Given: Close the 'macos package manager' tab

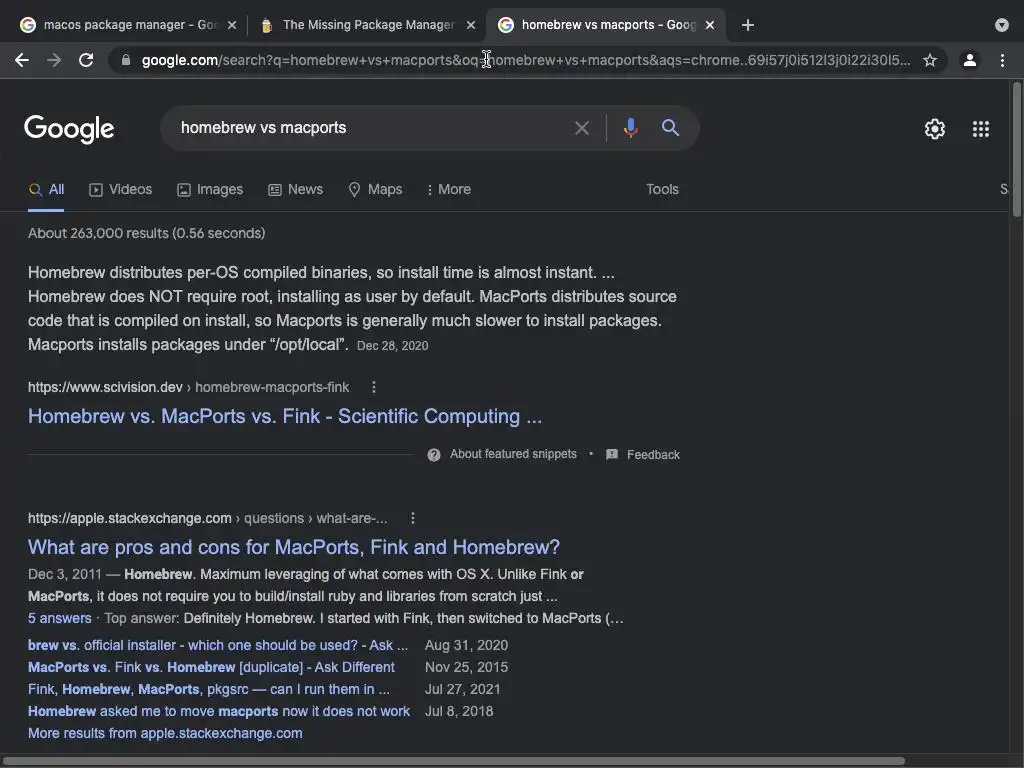Looking at the screenshot, I should 232,25.
